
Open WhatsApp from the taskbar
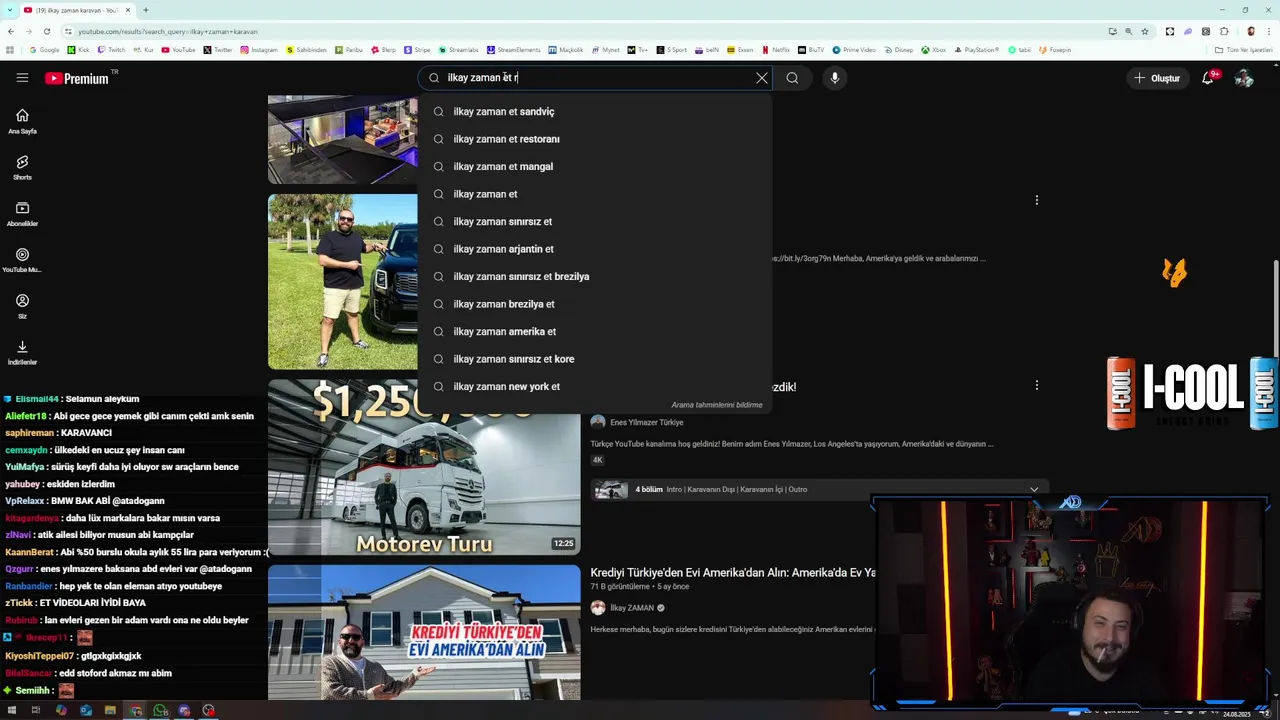coord(160,711)
